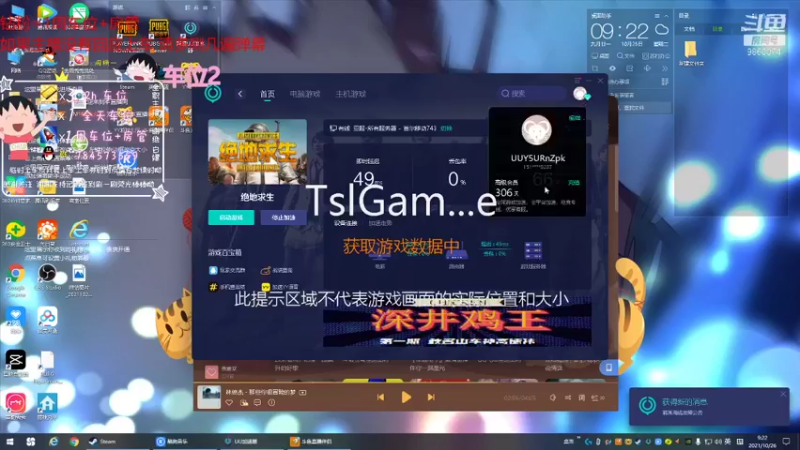
Task: Open the blue heart app desktop shortcut
Action: pyautogui.click(x=15, y=320)
